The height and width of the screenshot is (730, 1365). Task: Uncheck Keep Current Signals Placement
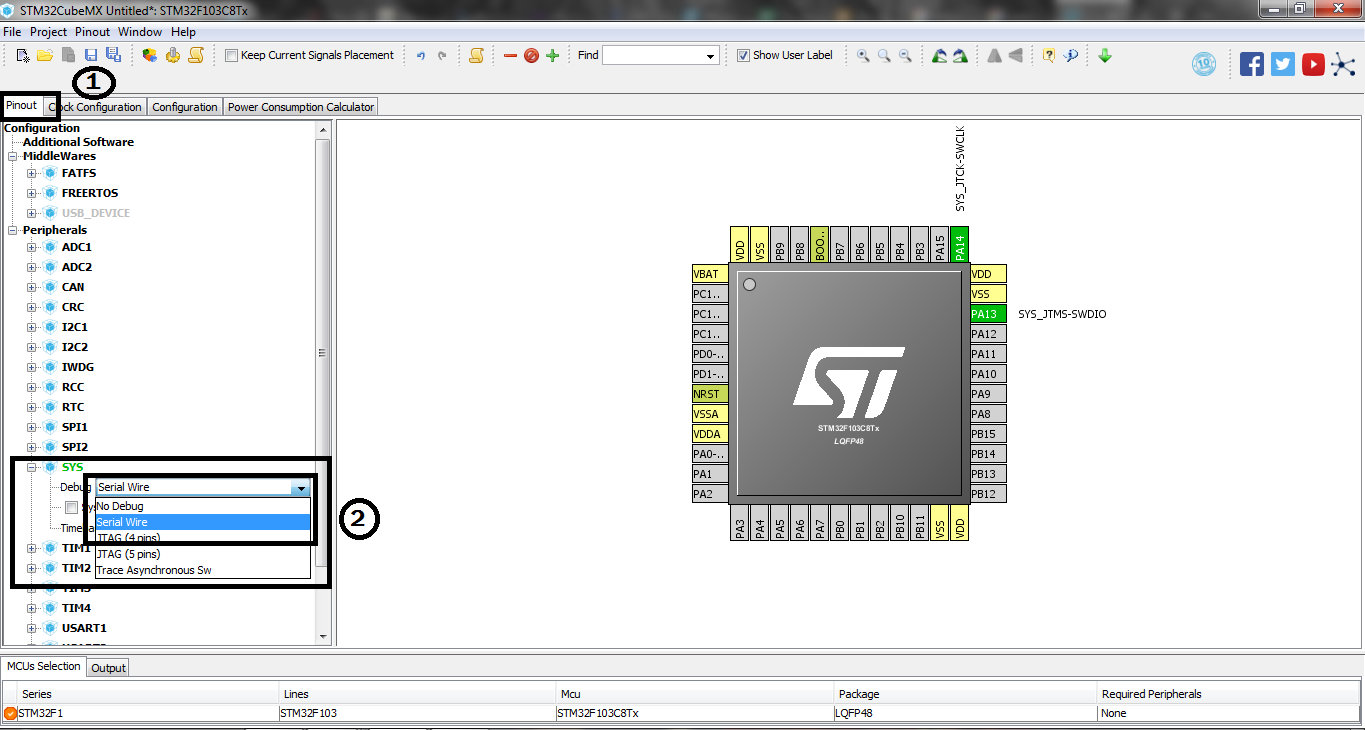[230, 55]
